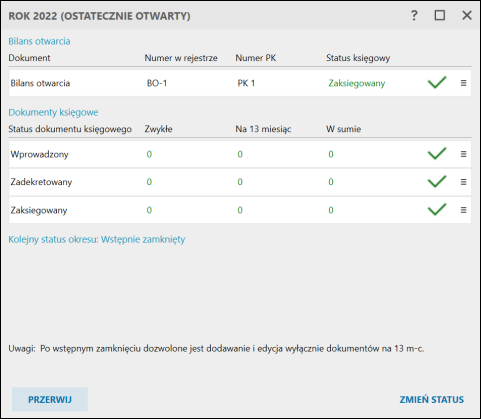The width and height of the screenshot is (481, 419).
Task: Click the Numer PK column header
Action: 256,58
